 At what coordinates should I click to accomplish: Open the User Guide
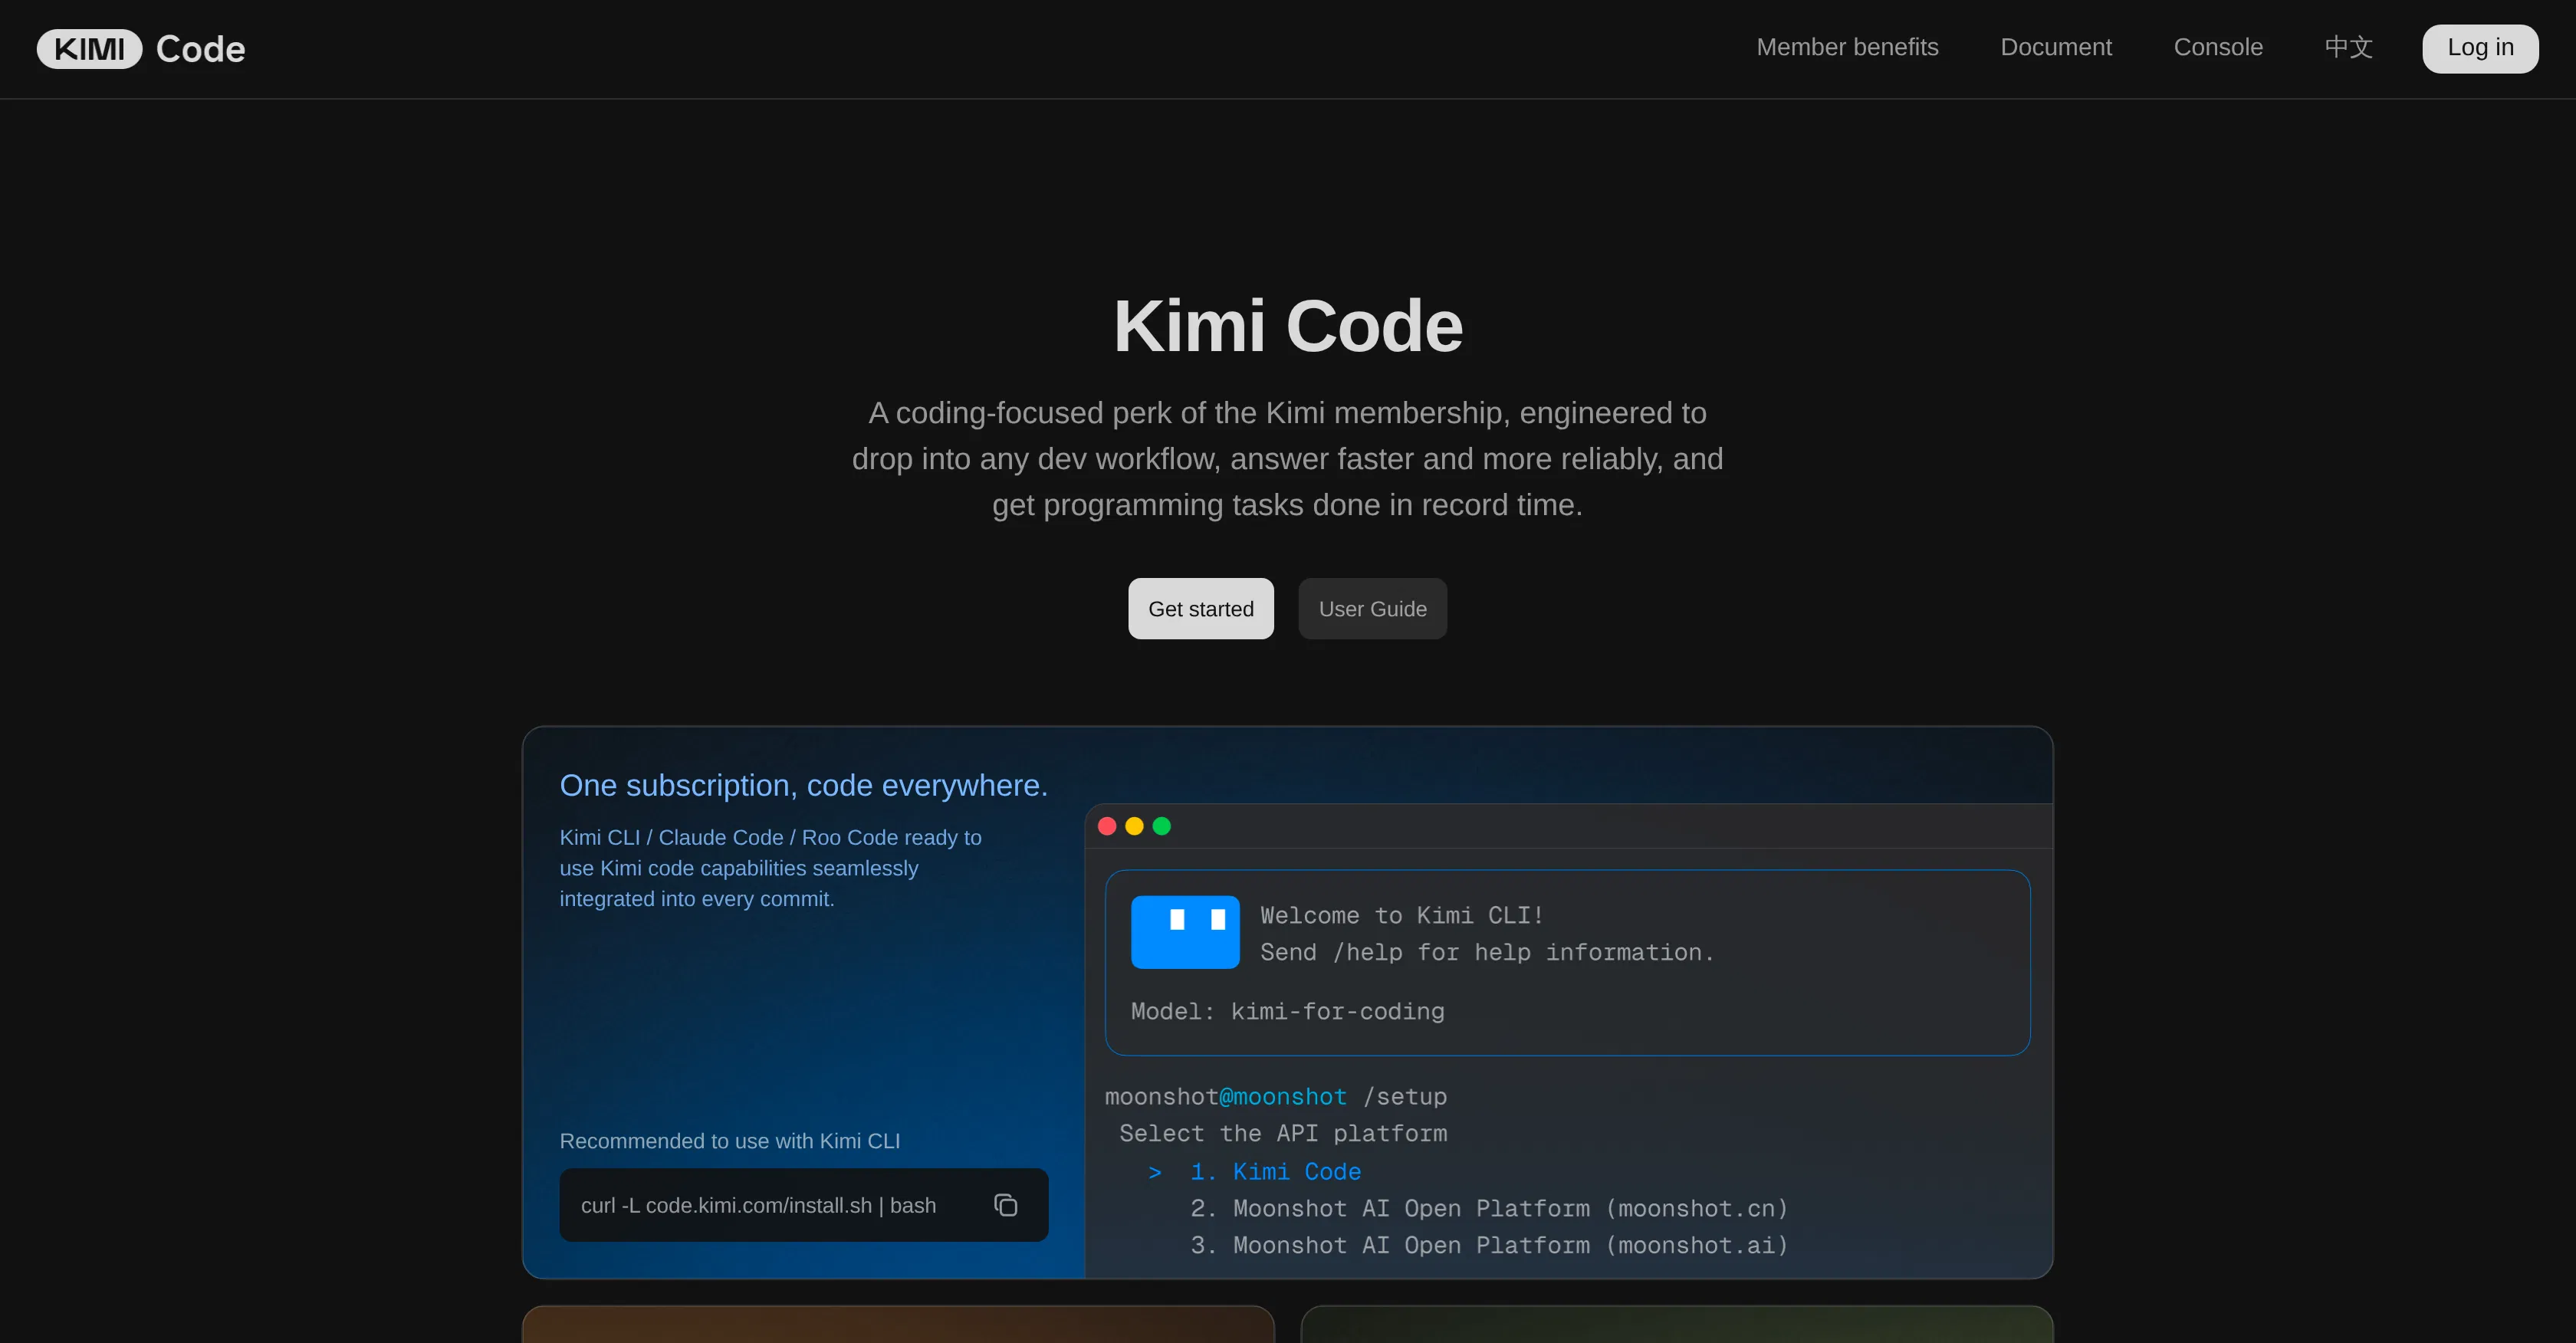pos(1372,608)
